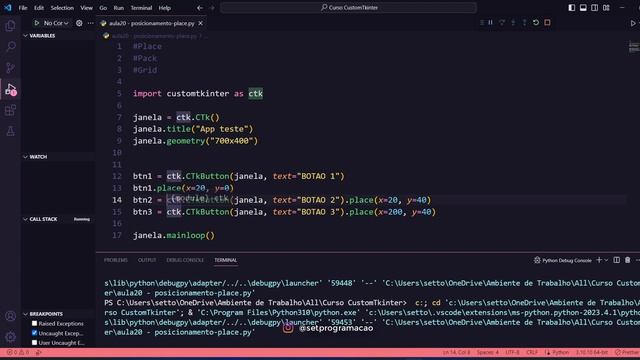640x360 pixels.
Task: Select the Terminal panel tab
Action: point(226,260)
